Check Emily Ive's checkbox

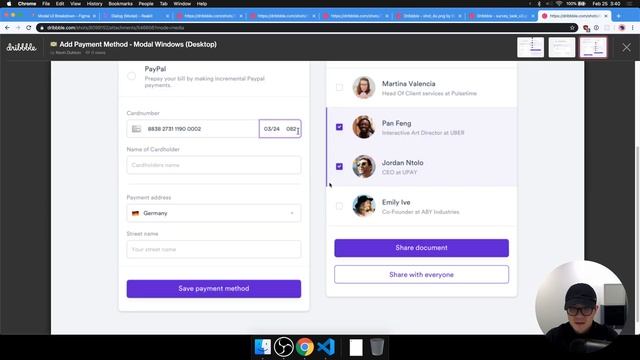point(339,206)
